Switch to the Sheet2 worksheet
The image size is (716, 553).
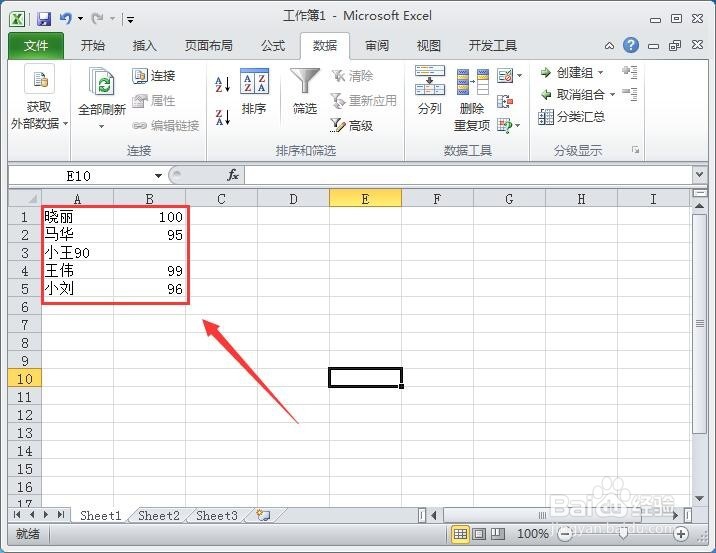point(158,516)
